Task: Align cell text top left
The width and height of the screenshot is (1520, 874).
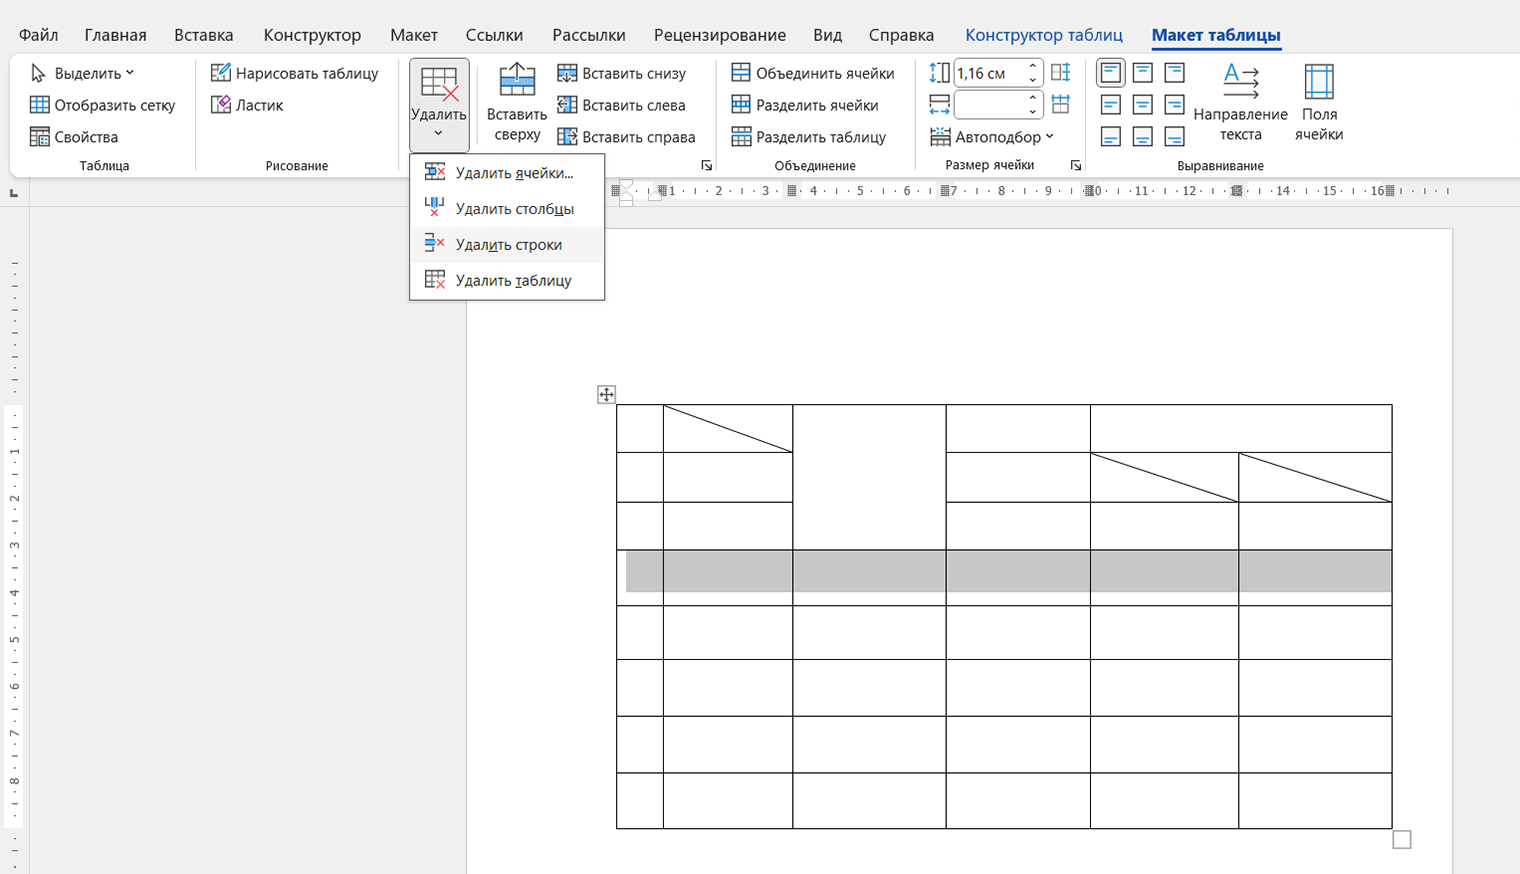Action: (x=1111, y=73)
